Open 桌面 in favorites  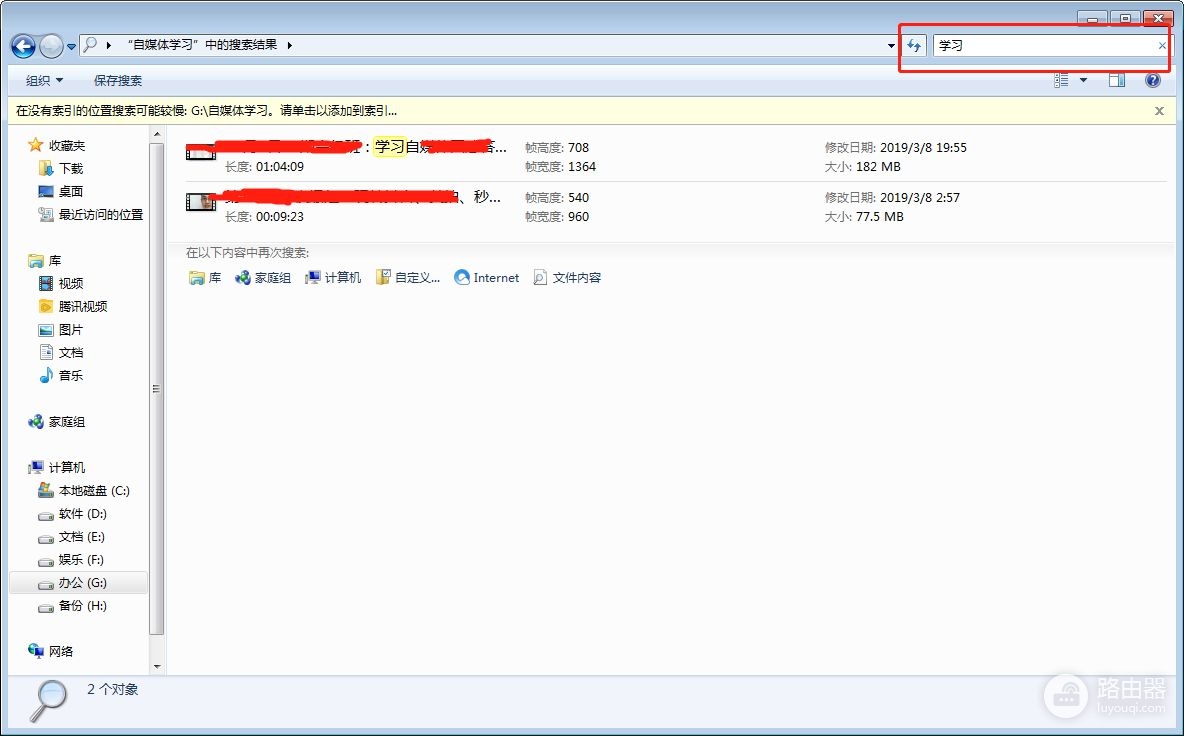point(60,191)
